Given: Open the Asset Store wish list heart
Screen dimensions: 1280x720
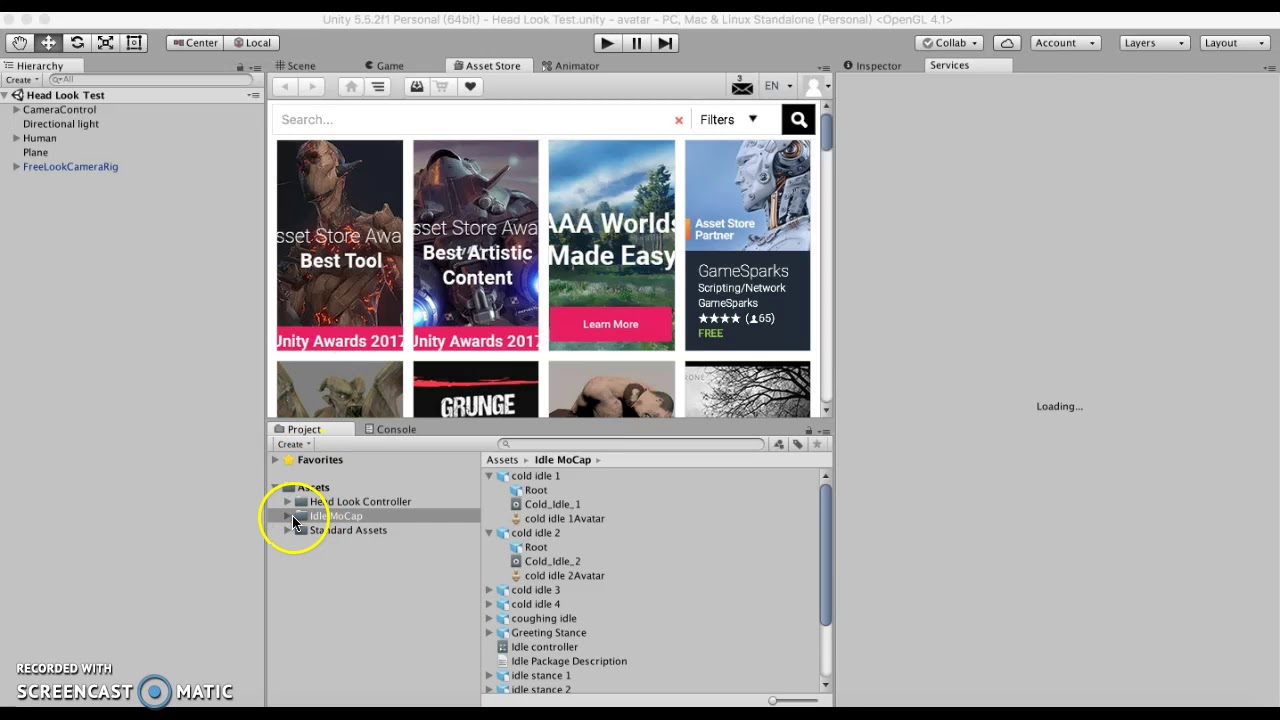Looking at the screenshot, I should (470, 87).
